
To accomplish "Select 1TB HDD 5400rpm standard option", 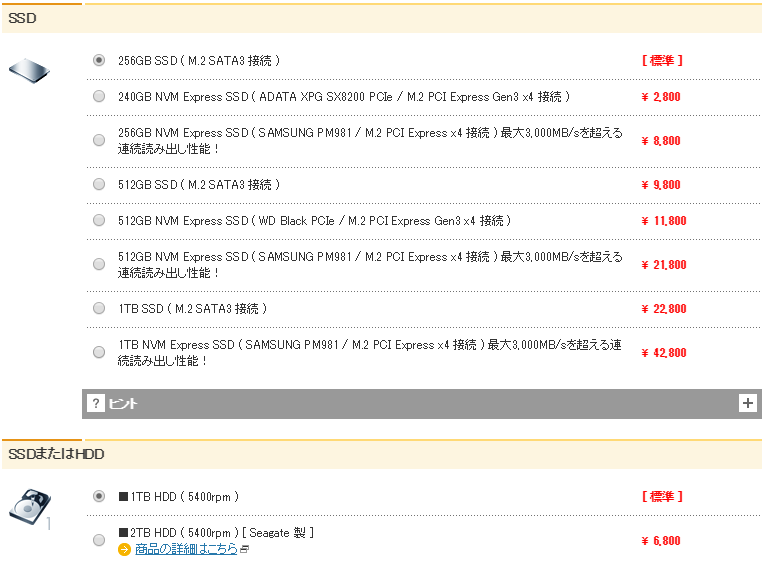I will [99, 497].
